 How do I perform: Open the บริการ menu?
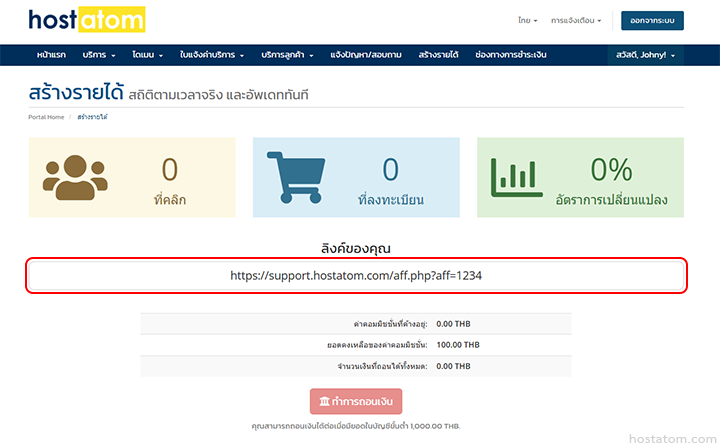pos(99,55)
